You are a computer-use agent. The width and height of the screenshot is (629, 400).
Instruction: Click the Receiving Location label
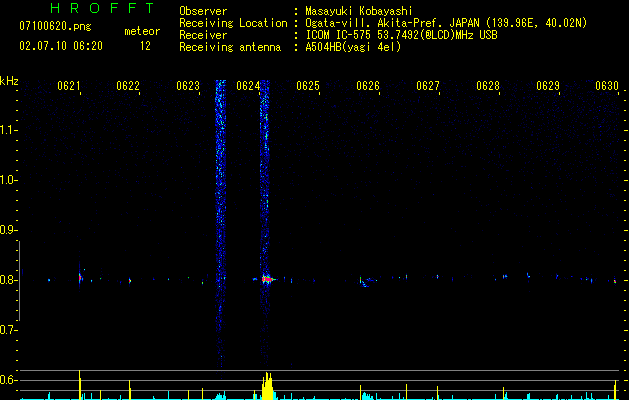(x=233, y=23)
